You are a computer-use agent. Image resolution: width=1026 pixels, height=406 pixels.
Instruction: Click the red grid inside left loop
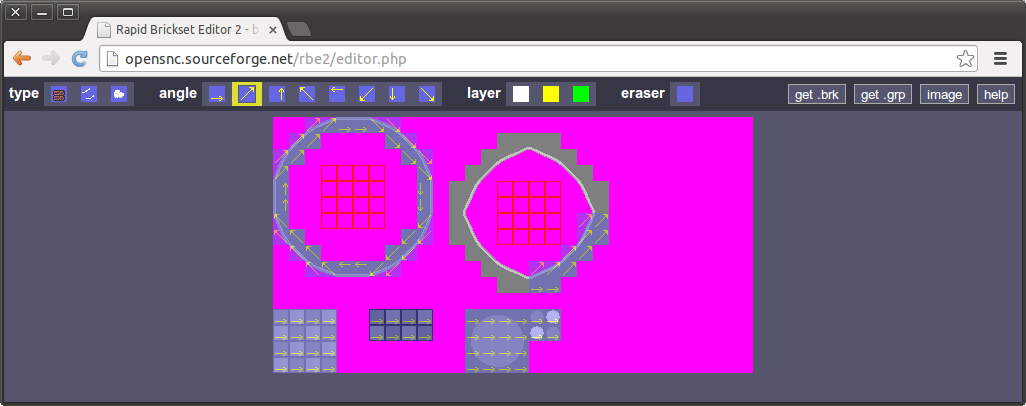[353, 197]
